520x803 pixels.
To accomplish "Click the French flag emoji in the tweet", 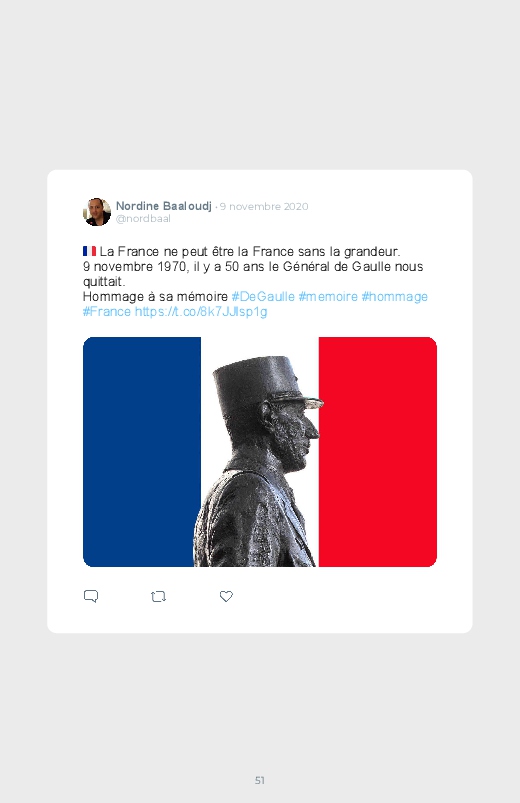I will (89, 251).
